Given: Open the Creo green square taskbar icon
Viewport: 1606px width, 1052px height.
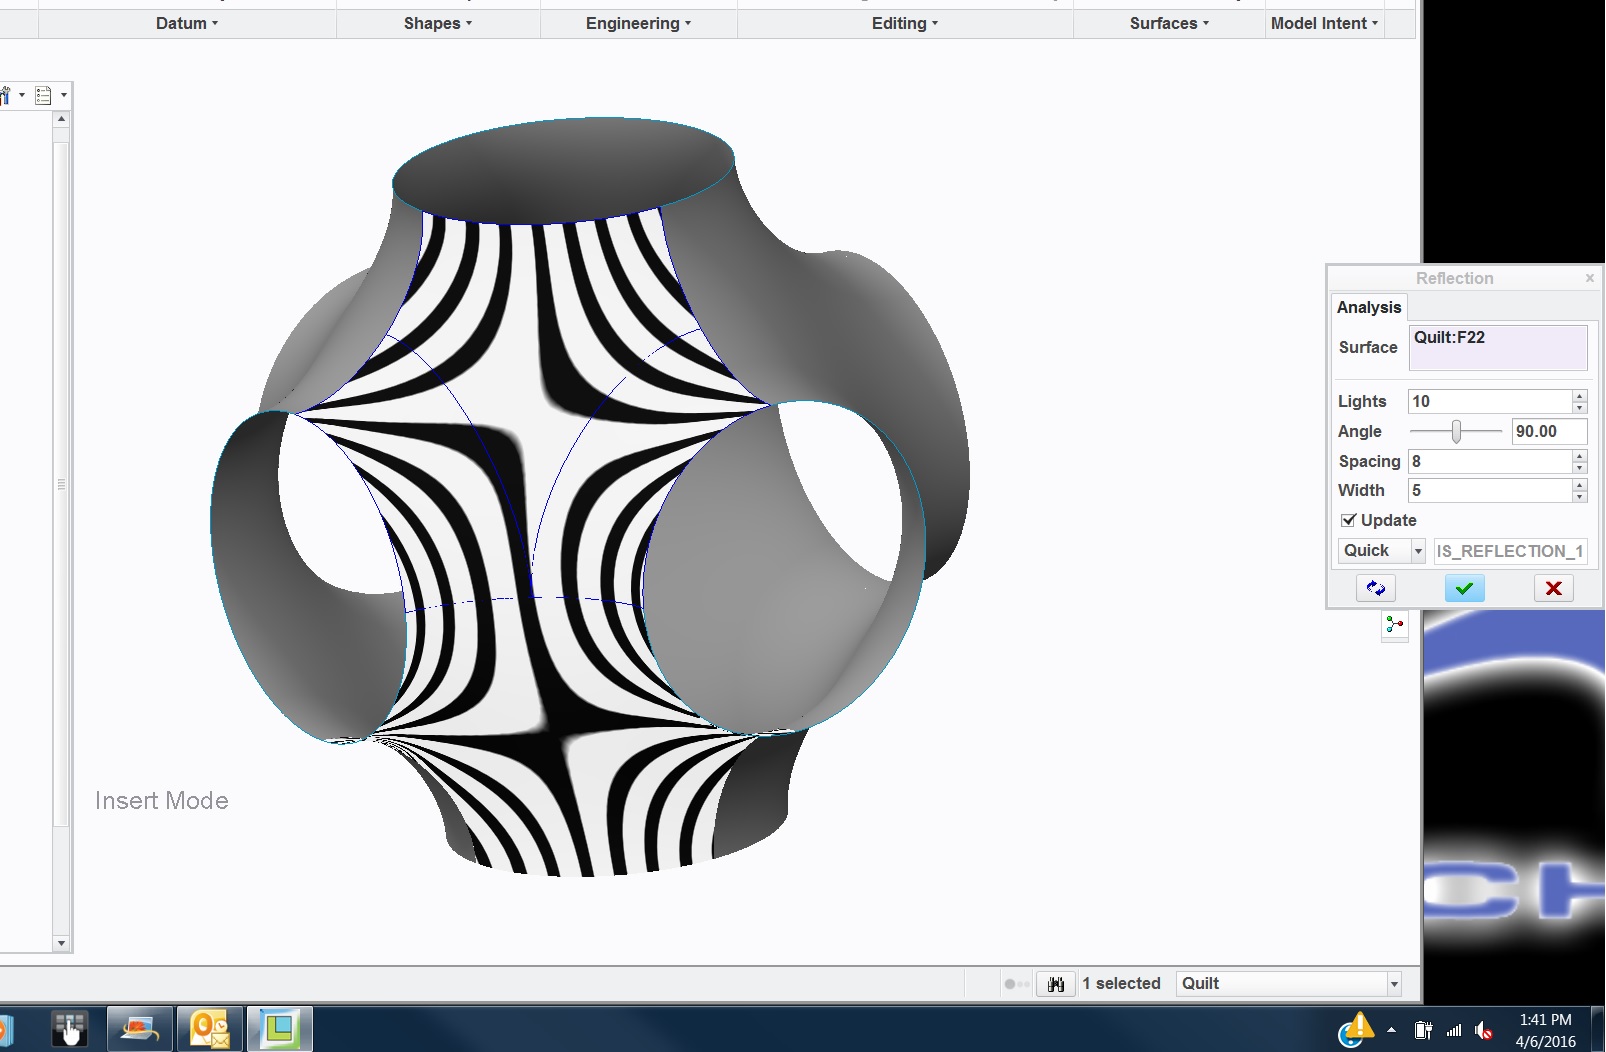Looking at the screenshot, I should click(x=280, y=1029).
